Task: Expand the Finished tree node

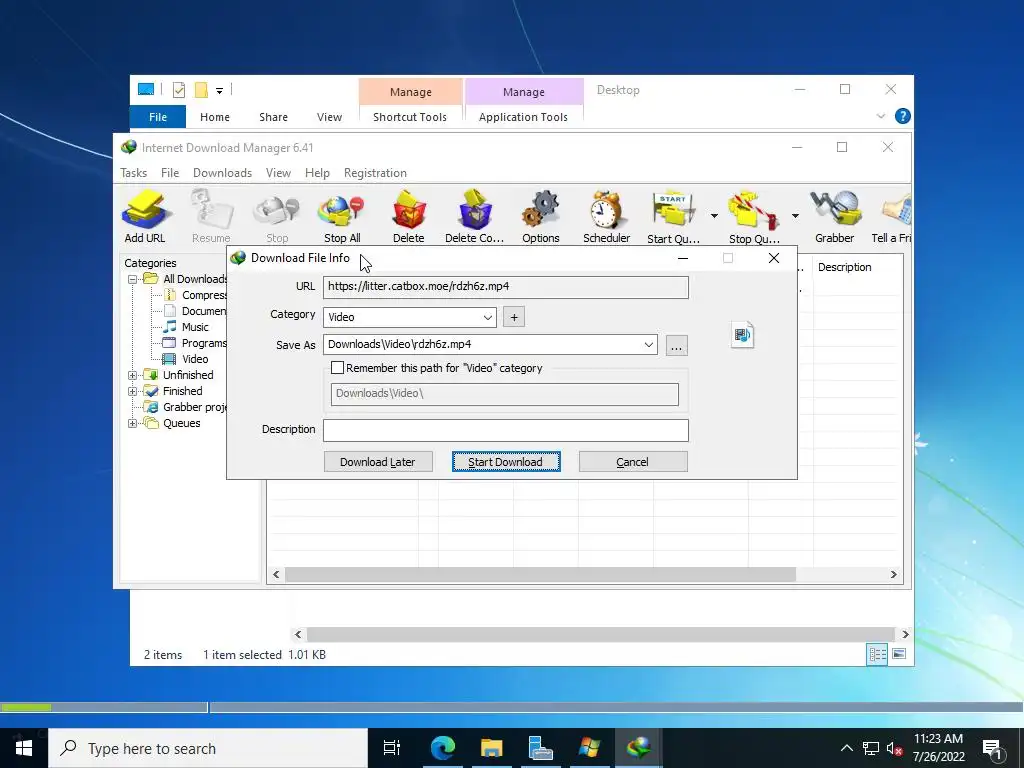Action: (132, 391)
